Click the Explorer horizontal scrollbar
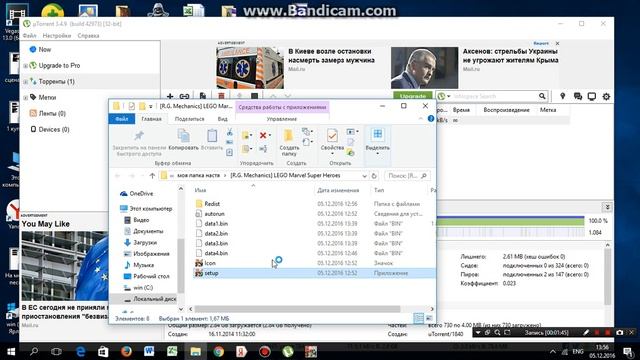 [x=298, y=309]
